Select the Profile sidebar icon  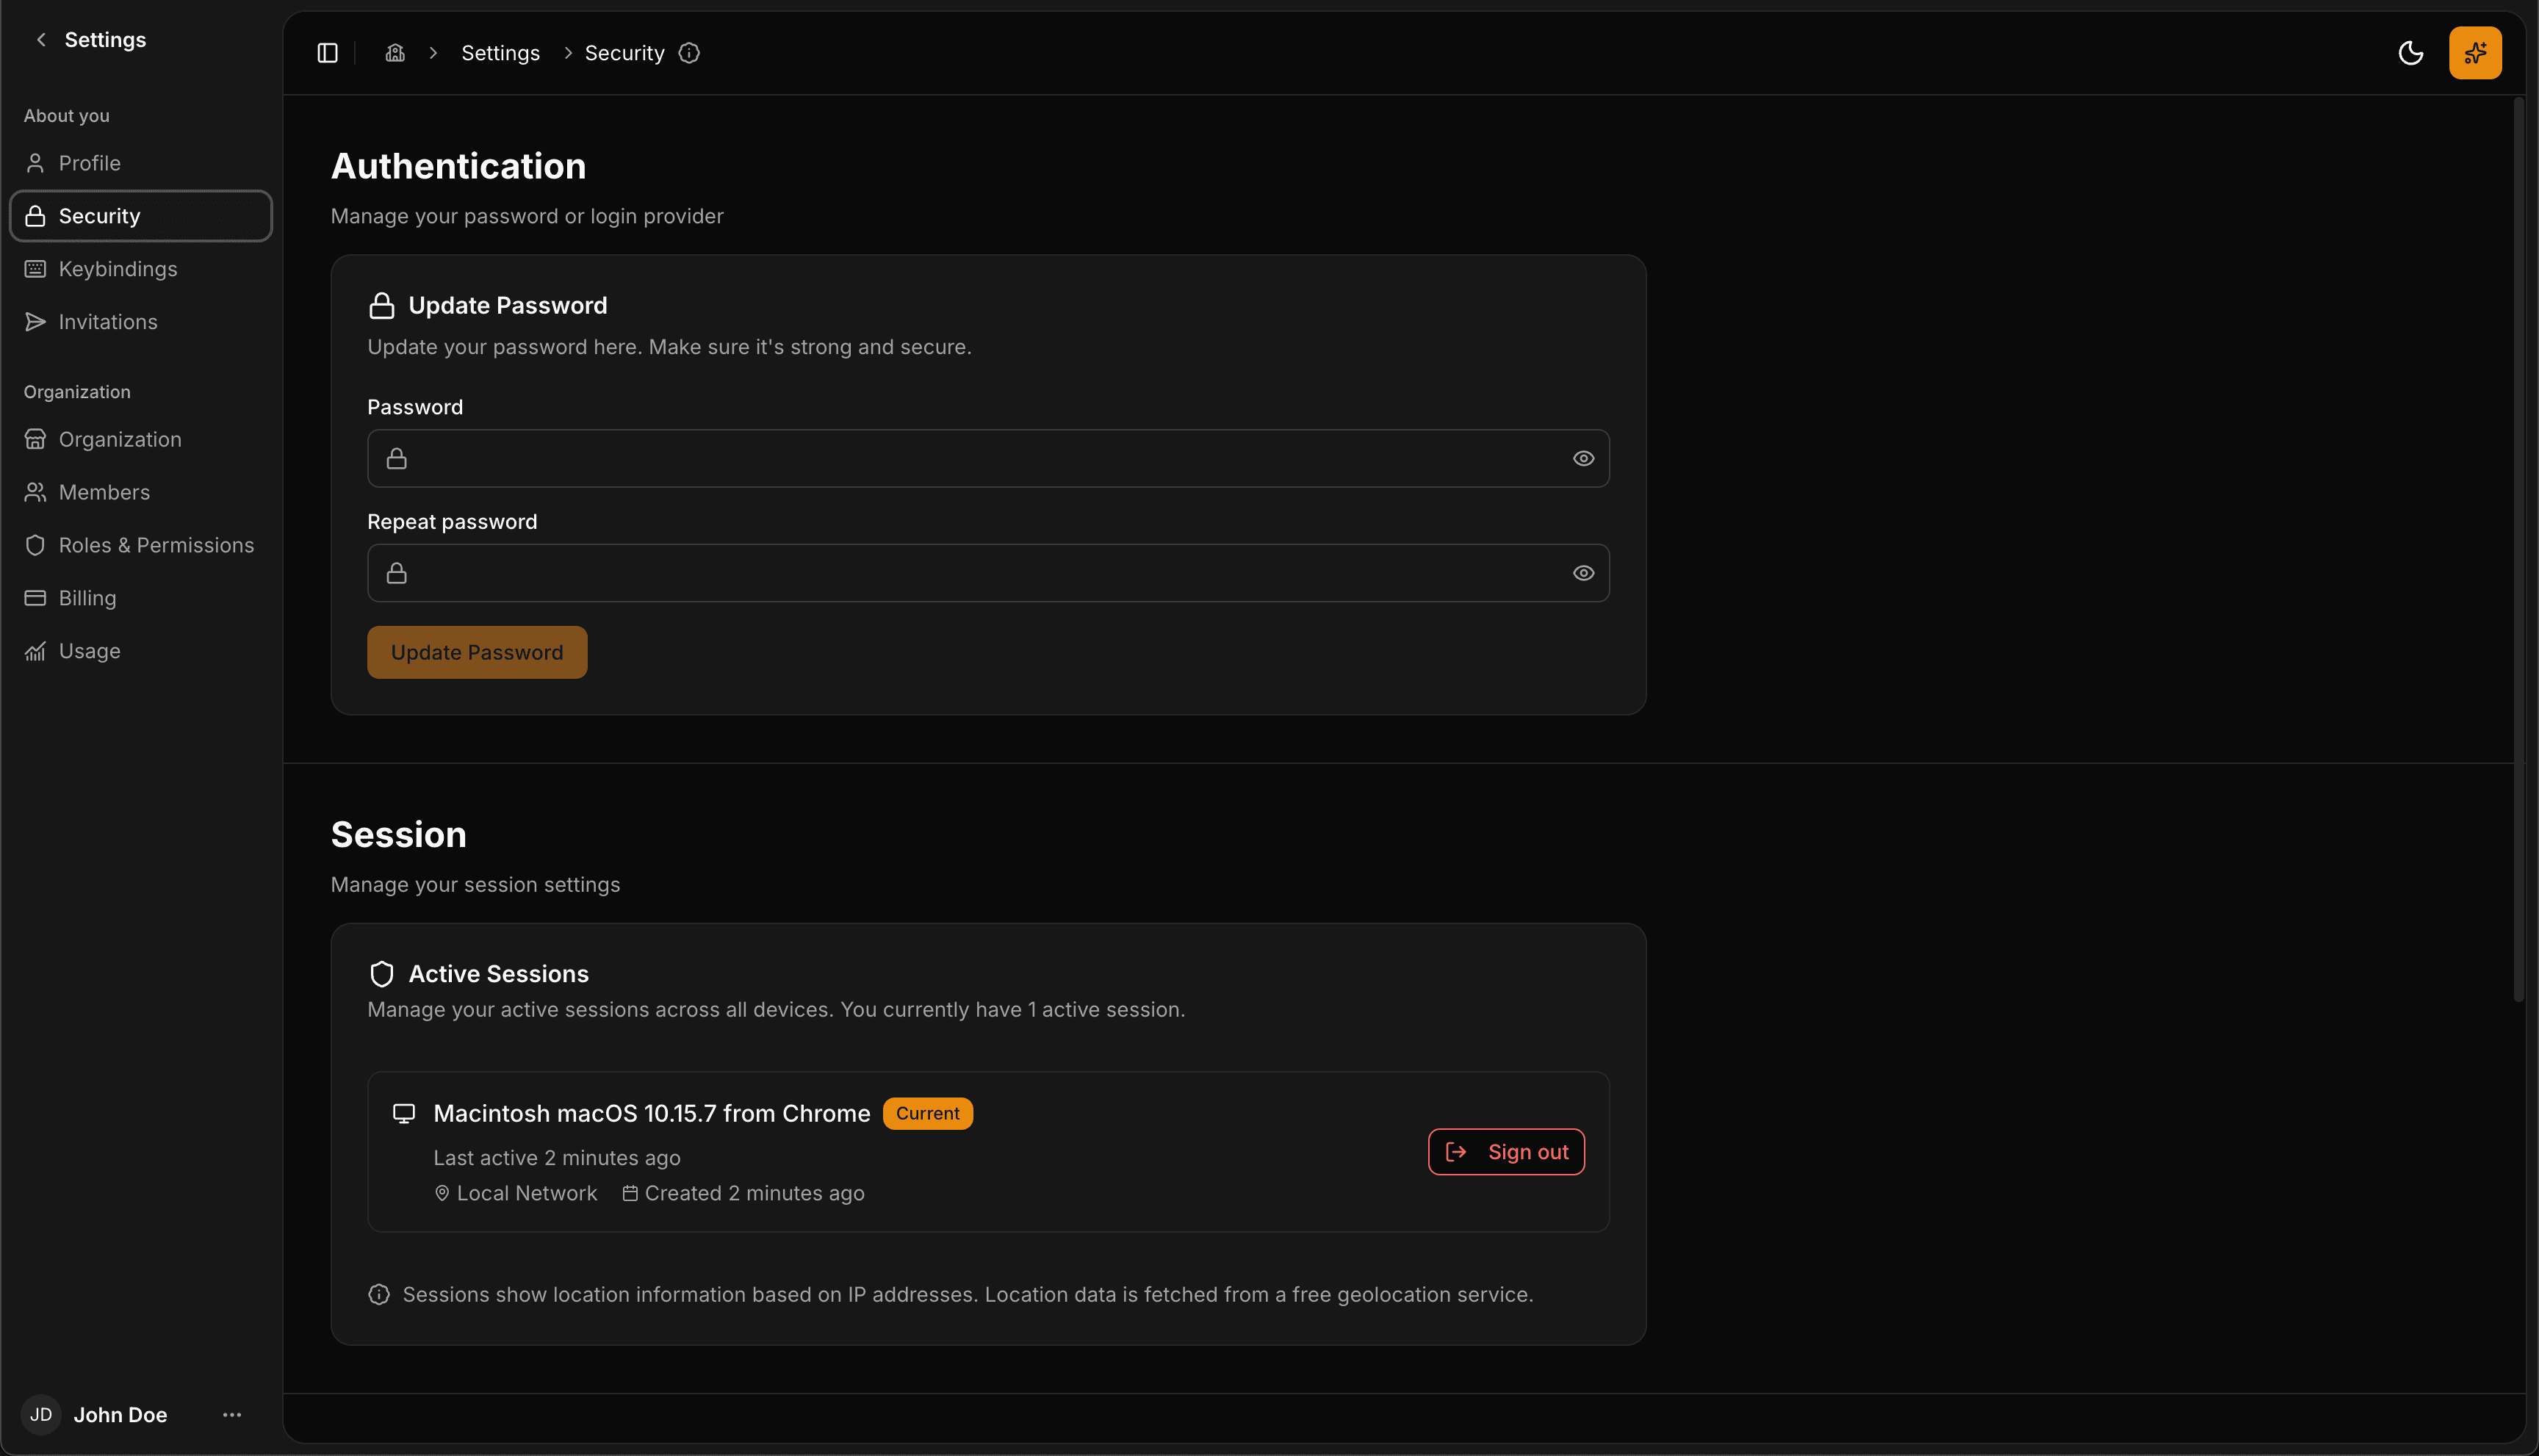coord(36,162)
